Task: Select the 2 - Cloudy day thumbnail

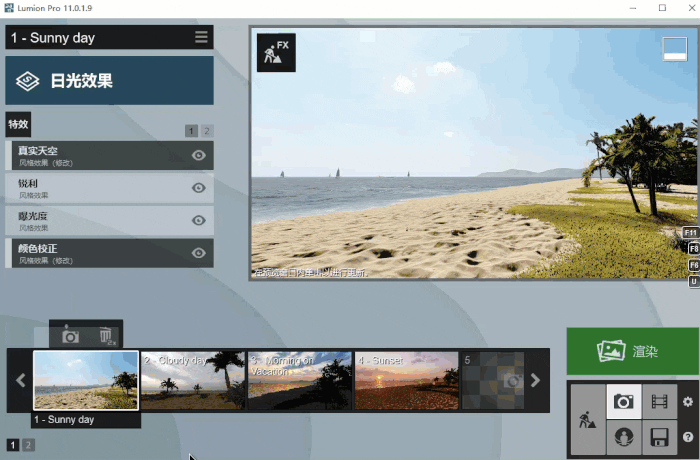Action: 193,380
